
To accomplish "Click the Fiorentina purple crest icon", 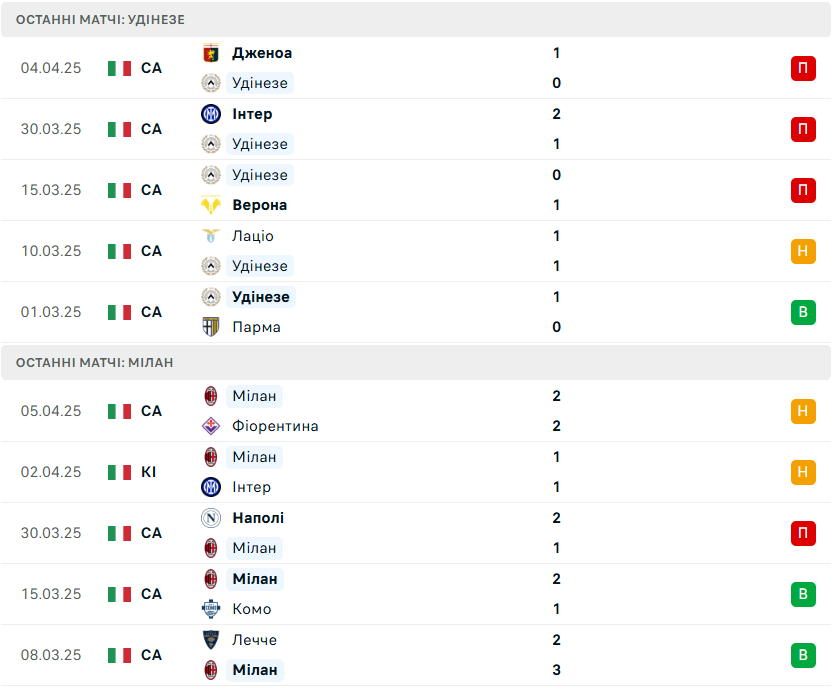I will point(211,426).
